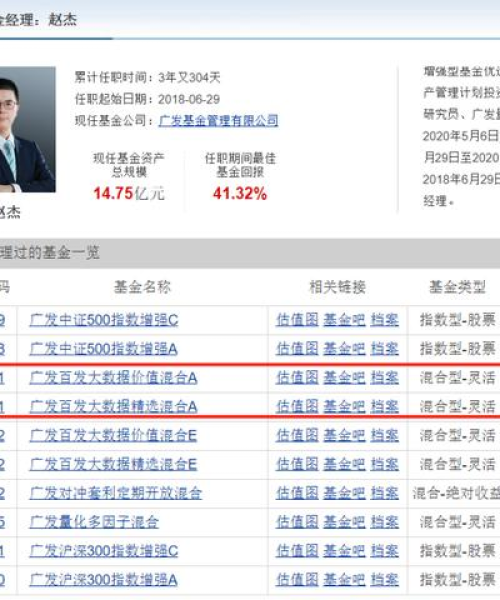Open 广发沪深300指数增强C fund link
500x600 pixels.
(x=104, y=551)
